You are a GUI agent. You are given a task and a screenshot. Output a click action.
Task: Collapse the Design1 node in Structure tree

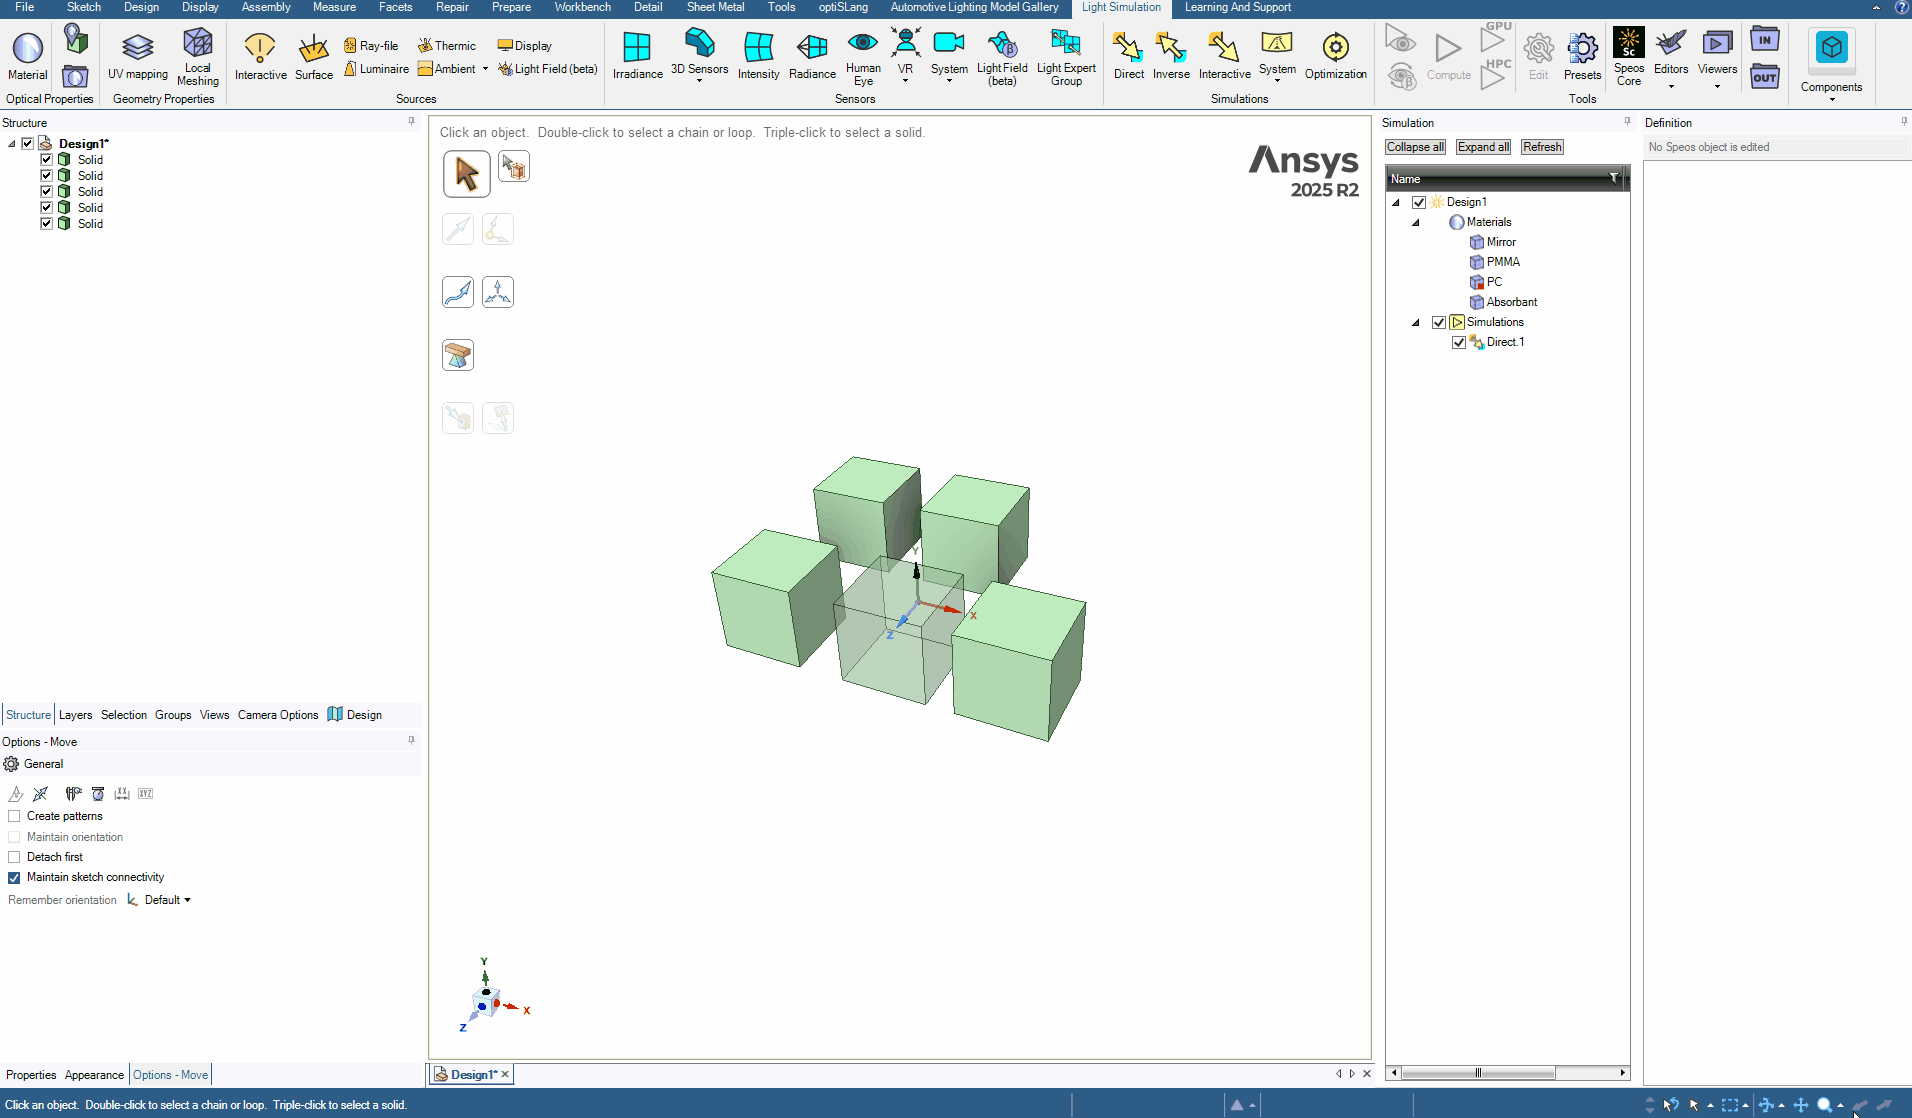pos(12,143)
